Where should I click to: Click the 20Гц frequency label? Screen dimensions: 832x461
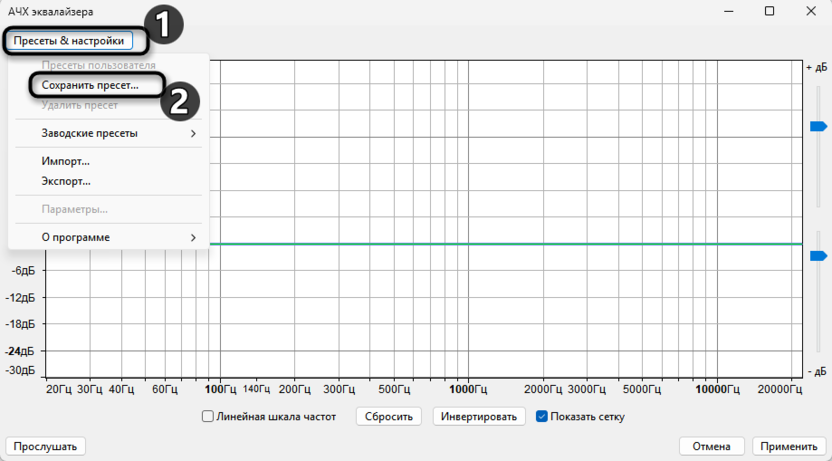pyautogui.click(x=58, y=389)
